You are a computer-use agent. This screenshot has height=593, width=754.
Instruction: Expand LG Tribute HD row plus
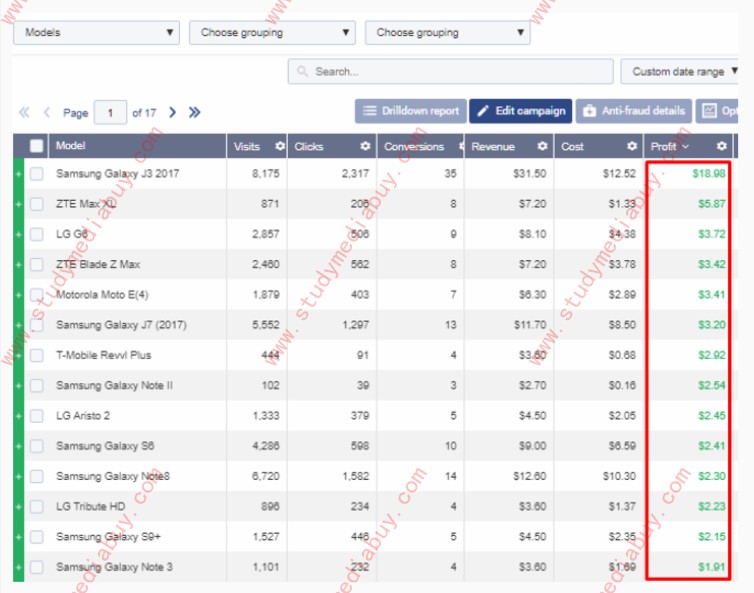18,507
